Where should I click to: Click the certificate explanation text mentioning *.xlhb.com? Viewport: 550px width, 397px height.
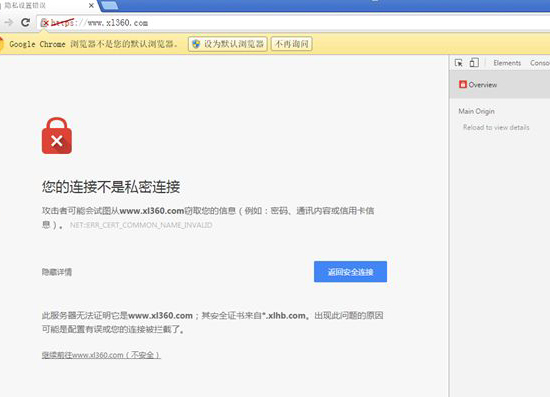(x=213, y=322)
